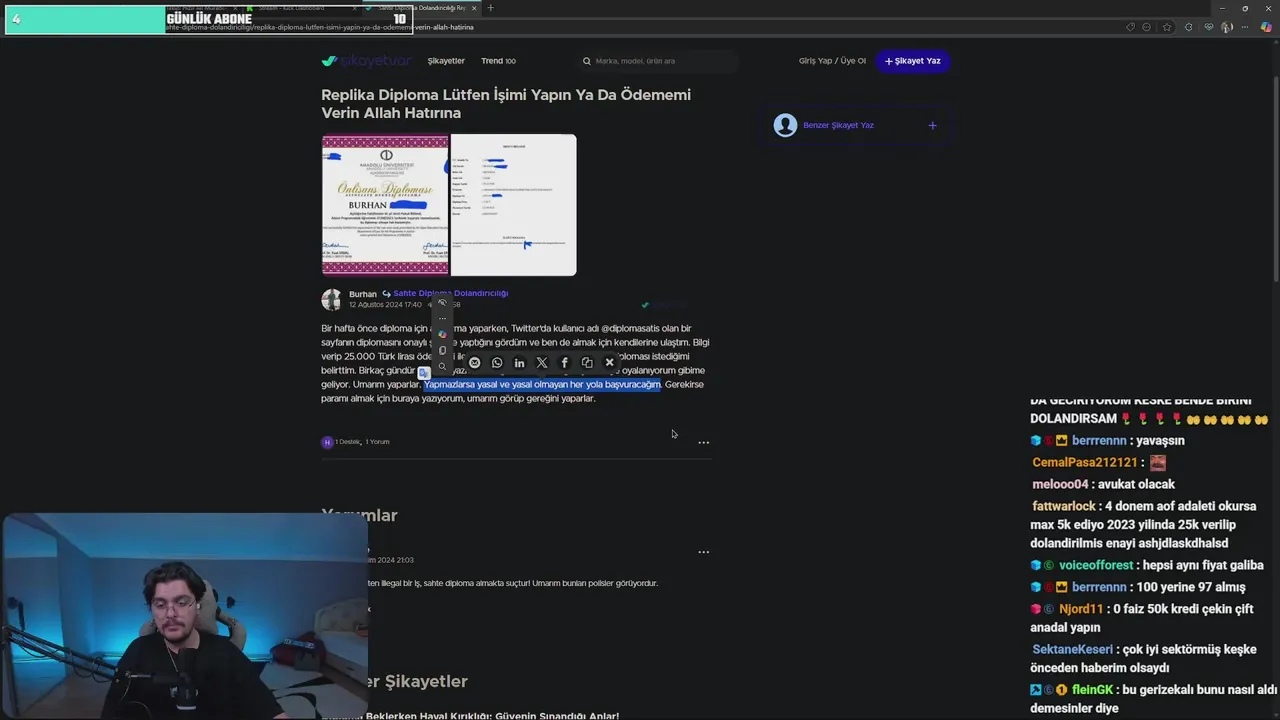Click the browser essentials heart icon

click(x=1209, y=27)
